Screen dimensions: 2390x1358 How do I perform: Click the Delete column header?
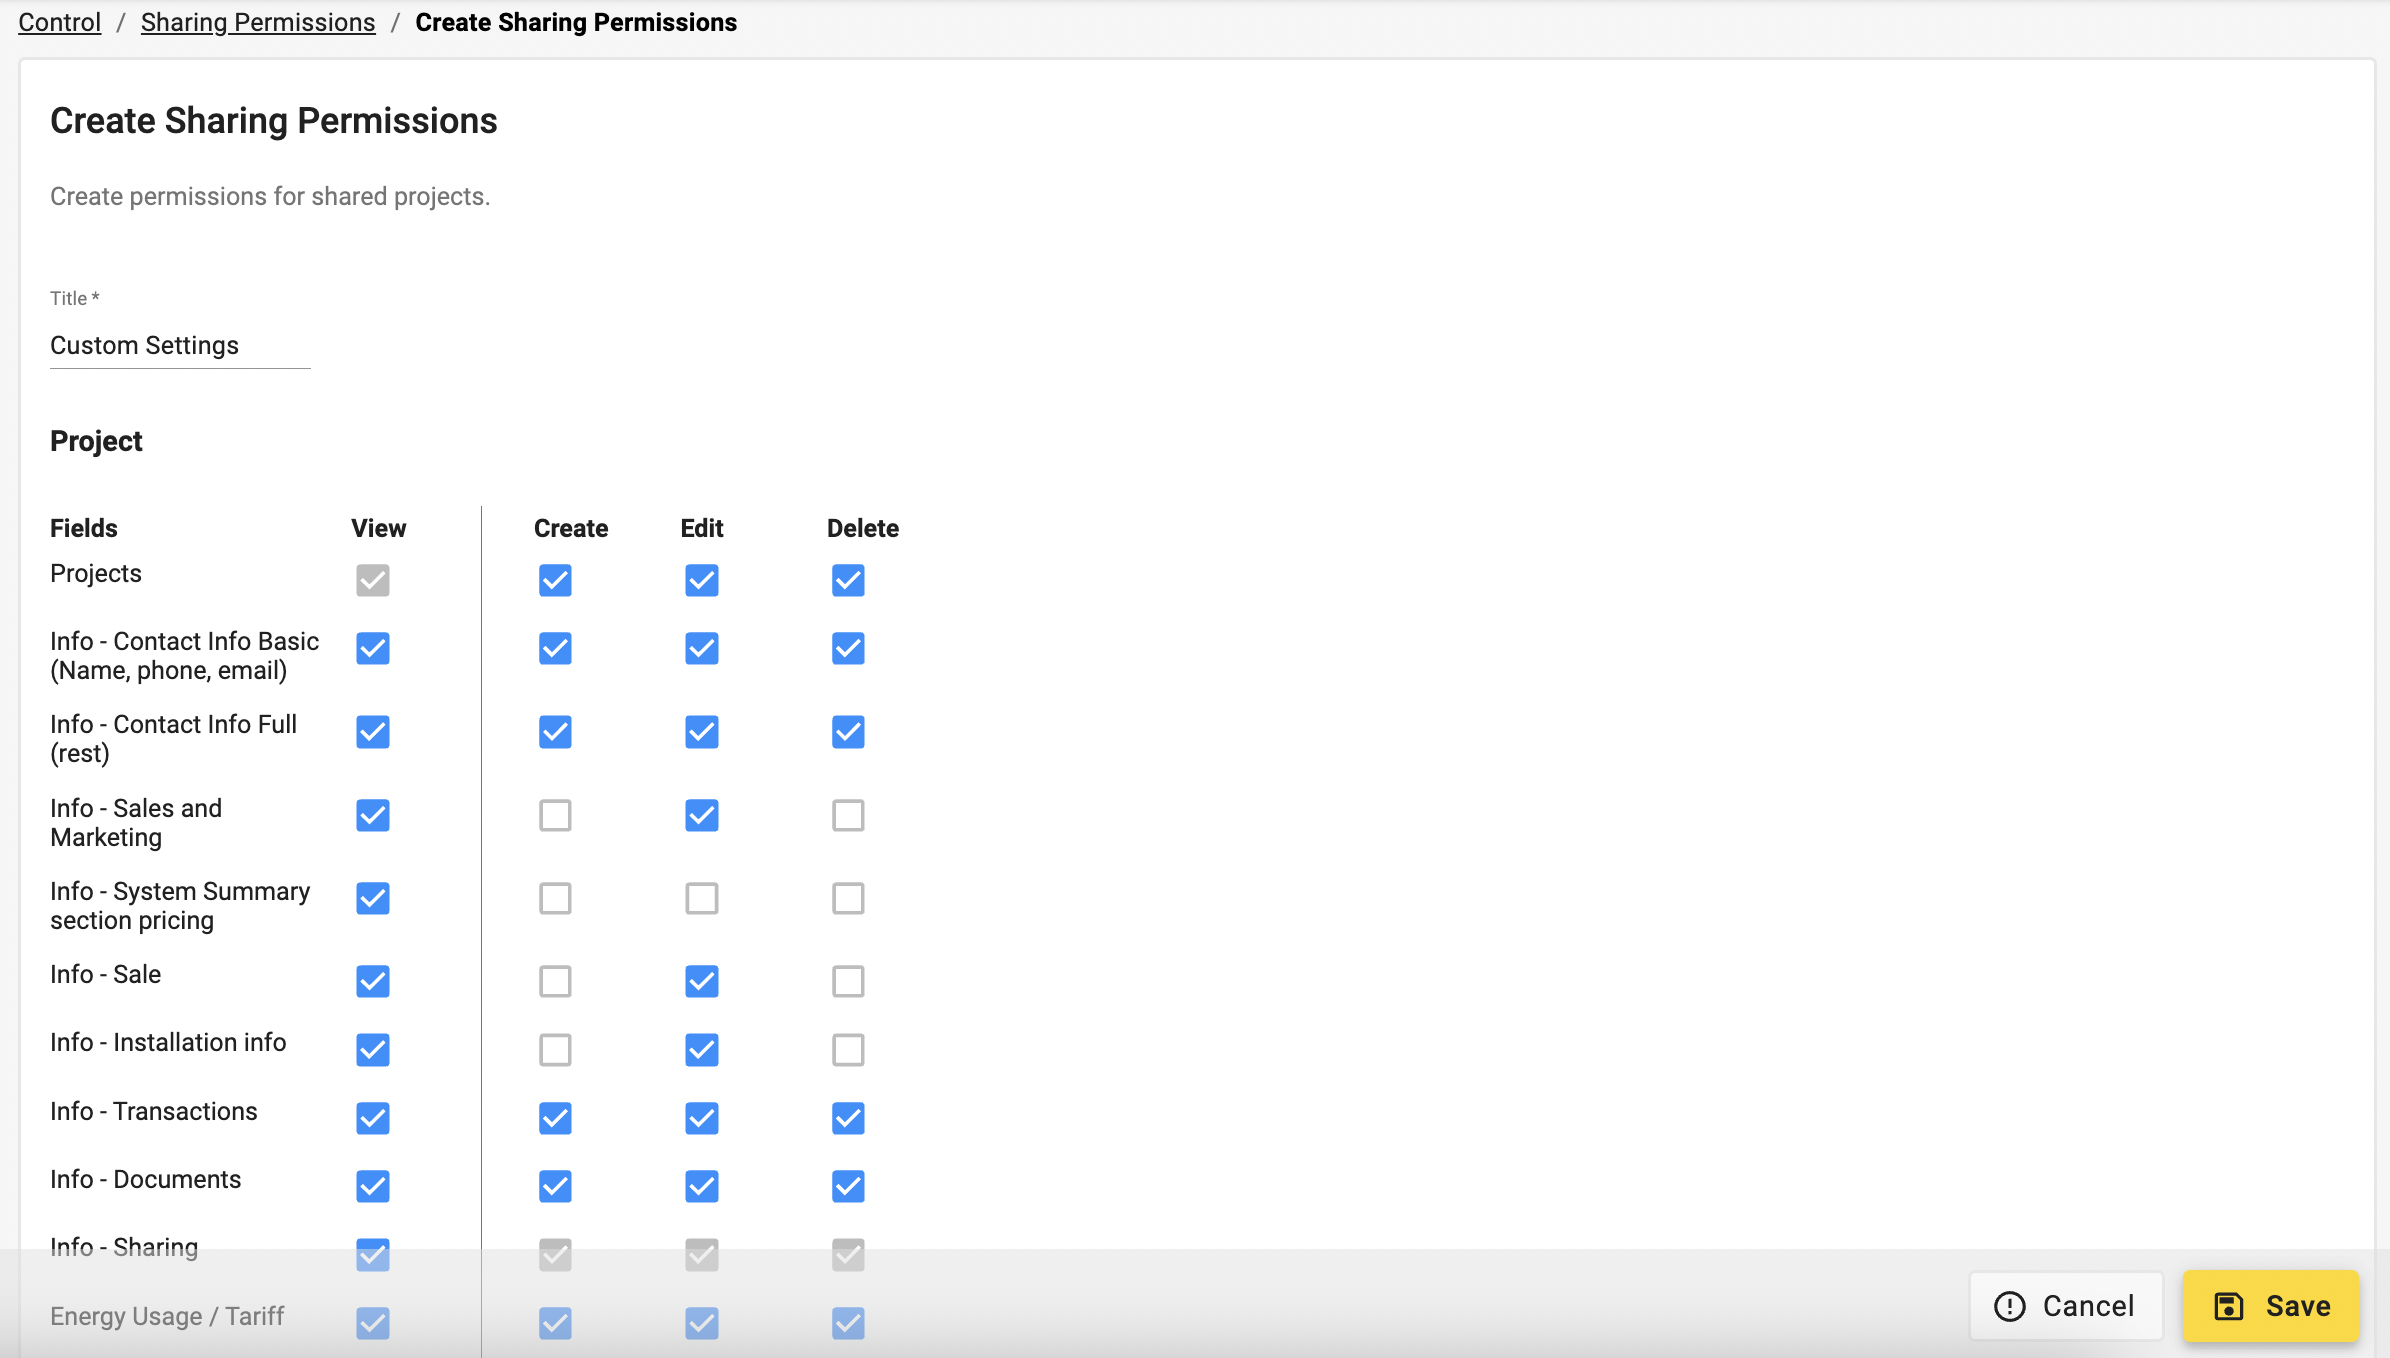(863, 528)
